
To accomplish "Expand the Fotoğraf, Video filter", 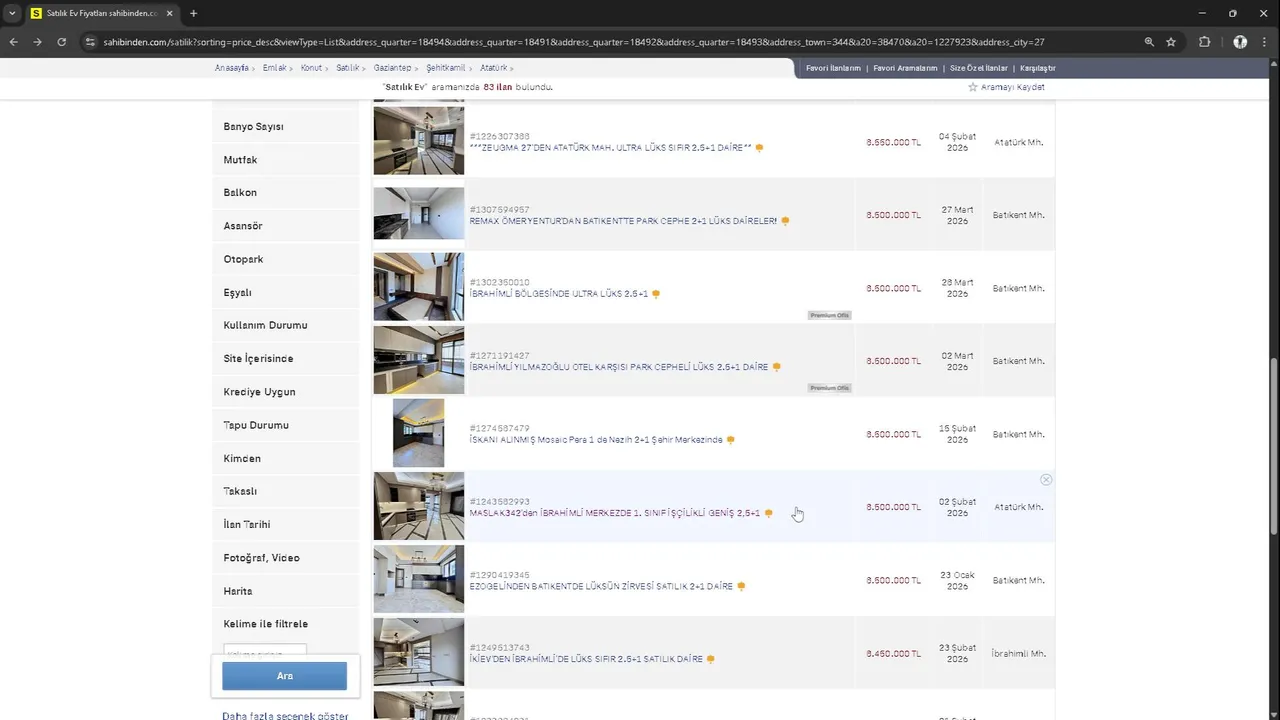I will (x=284, y=558).
